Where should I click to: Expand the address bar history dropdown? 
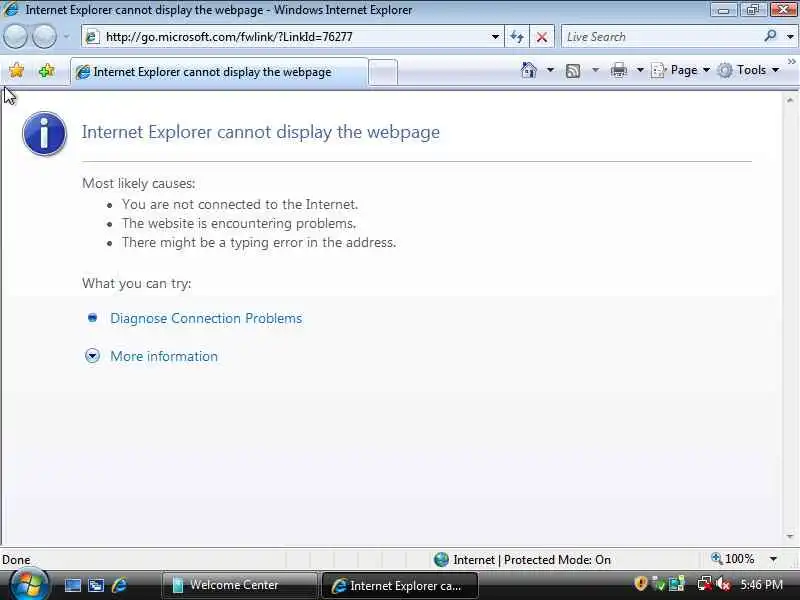(x=495, y=37)
